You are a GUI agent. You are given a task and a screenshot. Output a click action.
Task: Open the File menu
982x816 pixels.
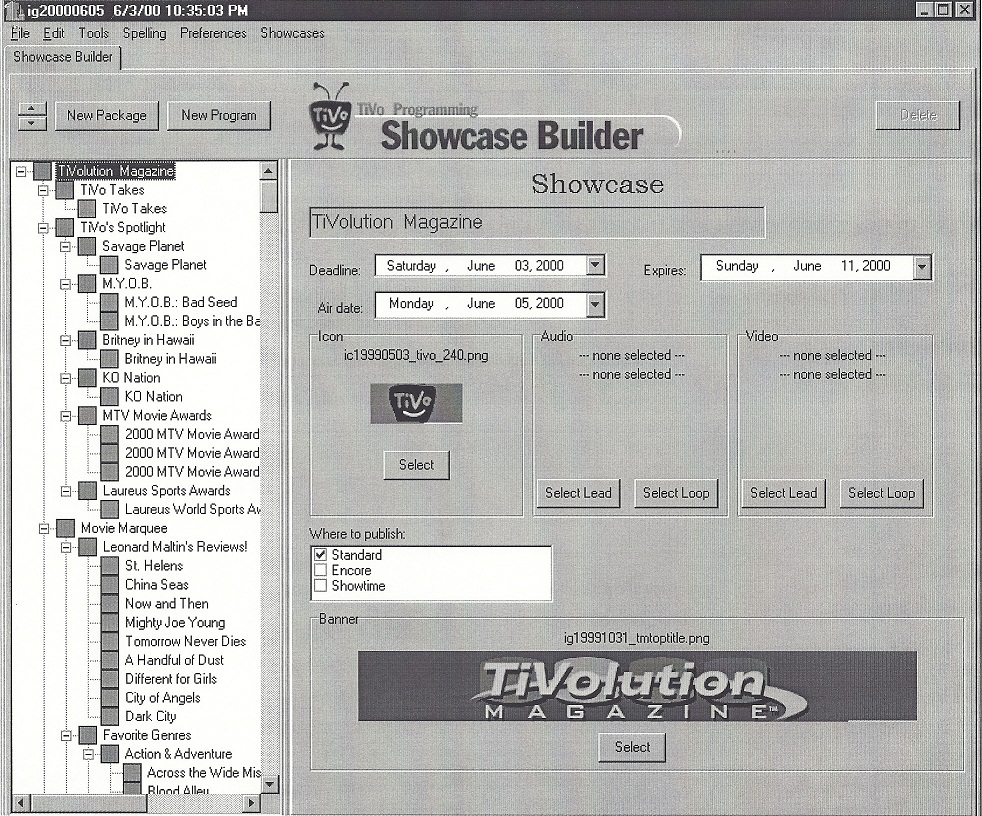(20, 33)
